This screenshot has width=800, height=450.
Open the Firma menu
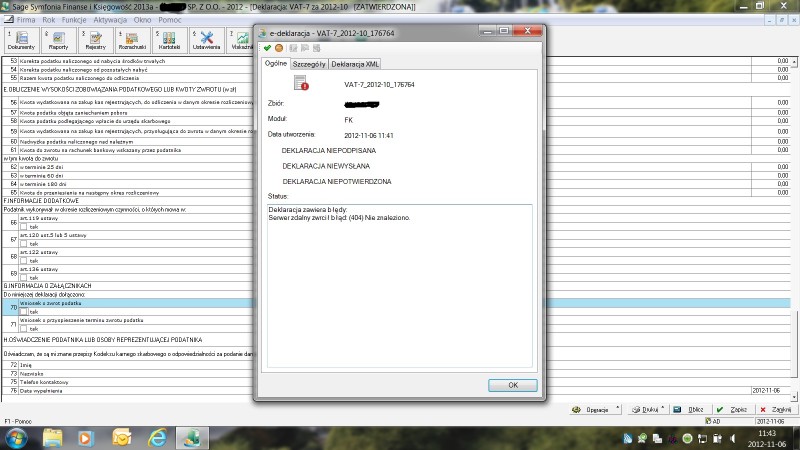coord(26,20)
